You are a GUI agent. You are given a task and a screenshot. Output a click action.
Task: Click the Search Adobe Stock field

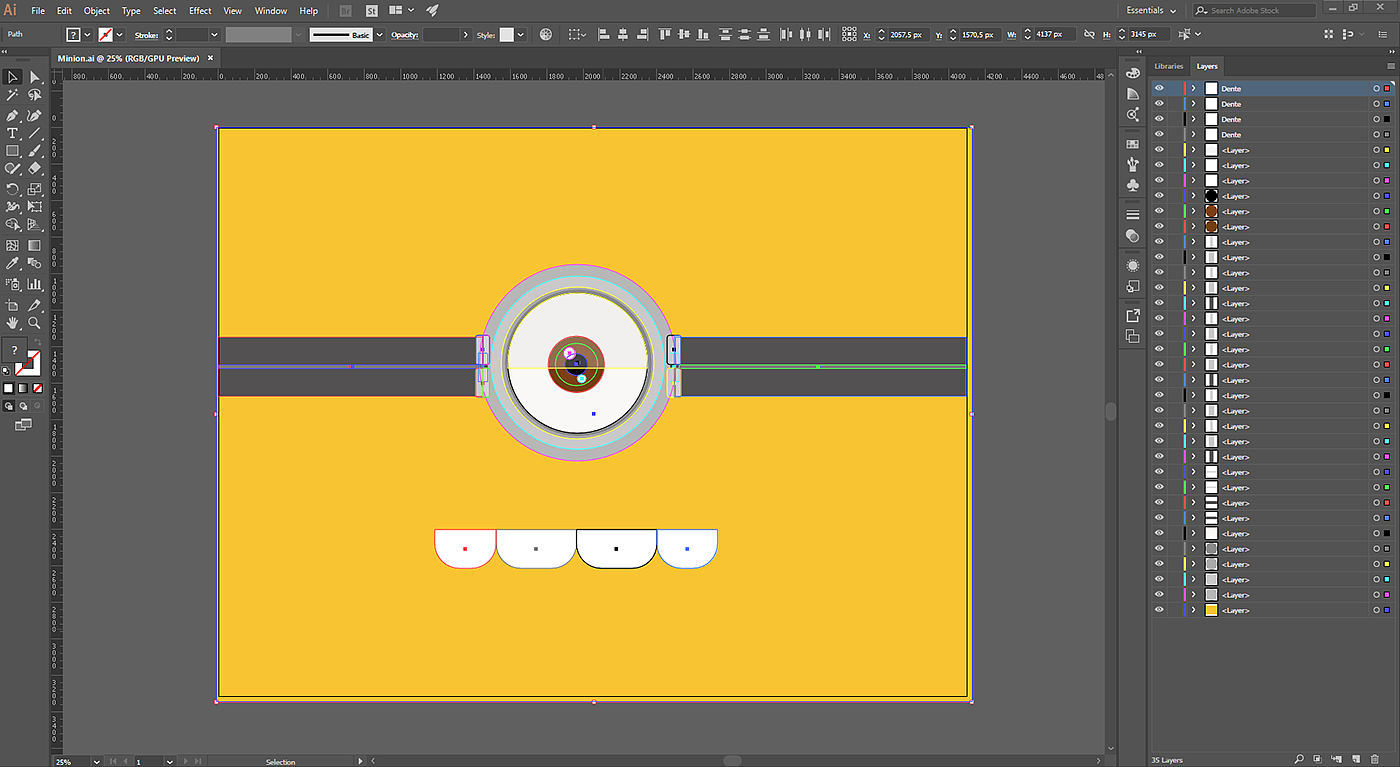coord(1254,10)
